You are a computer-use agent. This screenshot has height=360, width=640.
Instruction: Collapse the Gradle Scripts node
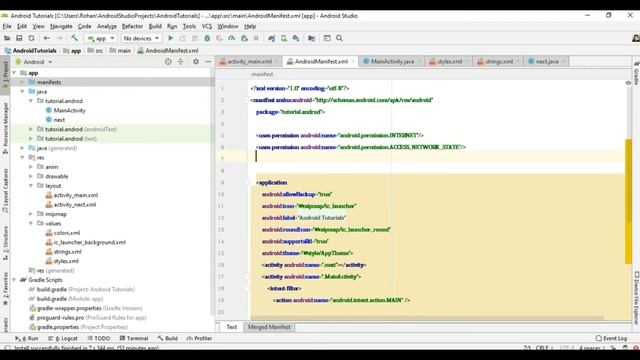14,280
